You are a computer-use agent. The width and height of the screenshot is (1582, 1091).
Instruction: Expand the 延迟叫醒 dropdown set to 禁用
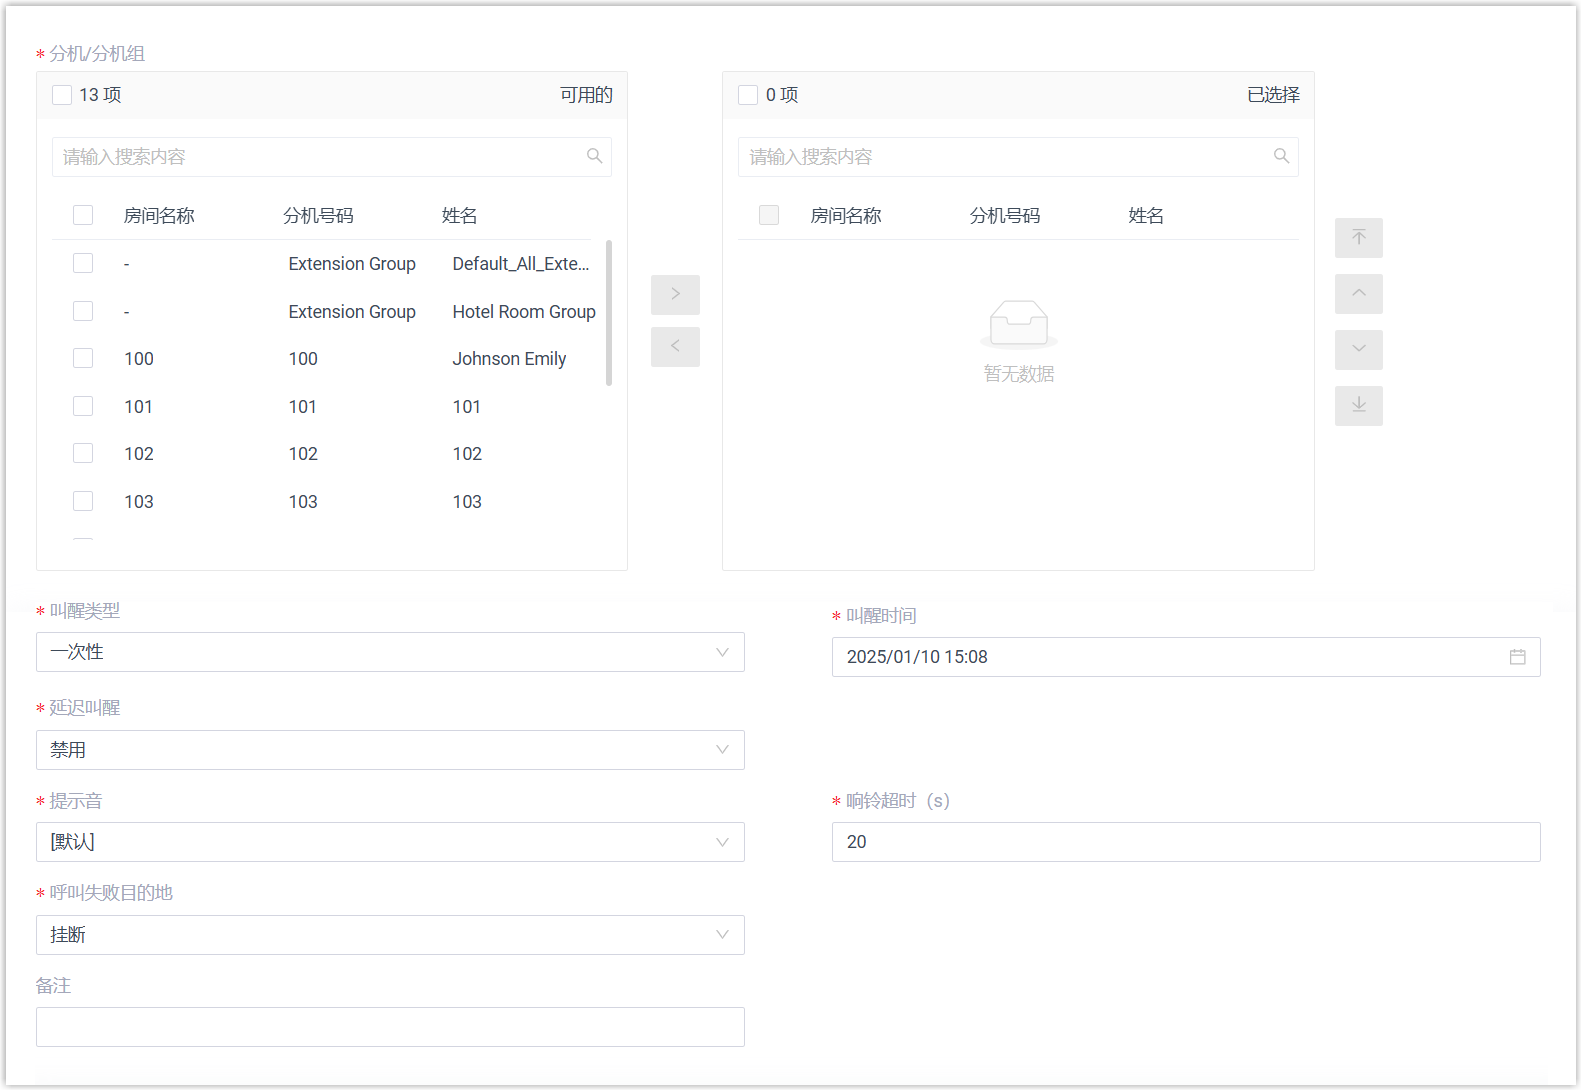(x=390, y=750)
